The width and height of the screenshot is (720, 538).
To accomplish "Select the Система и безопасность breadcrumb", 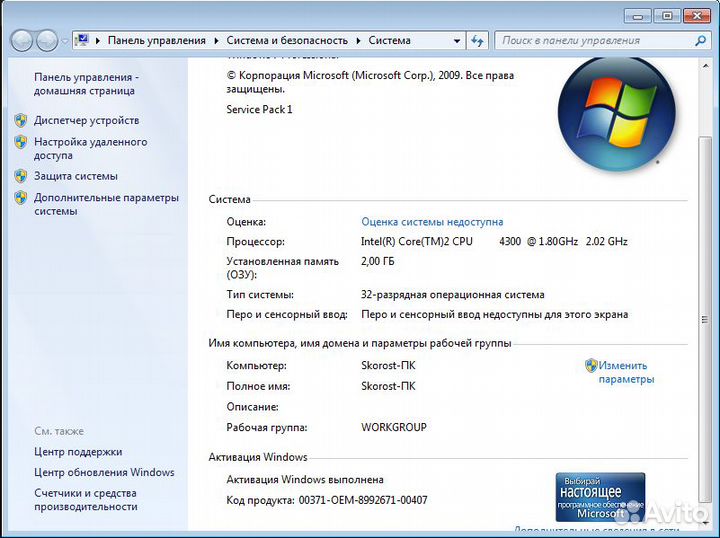I will 287,41.
